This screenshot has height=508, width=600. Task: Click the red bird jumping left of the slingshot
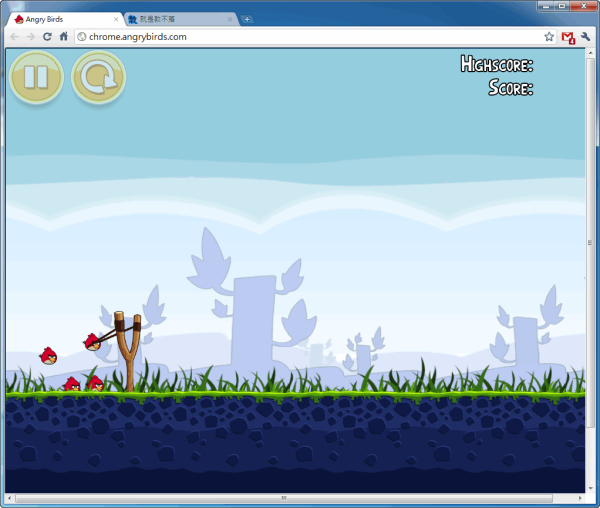(x=48, y=356)
